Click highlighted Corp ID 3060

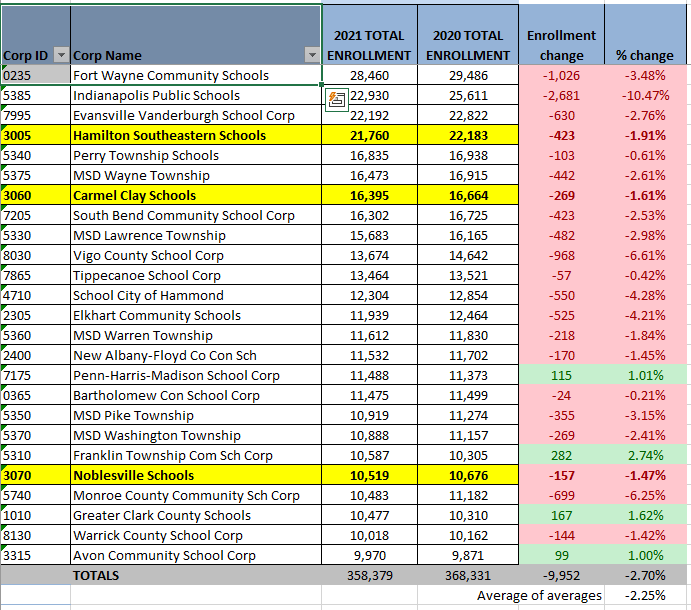[35, 195]
